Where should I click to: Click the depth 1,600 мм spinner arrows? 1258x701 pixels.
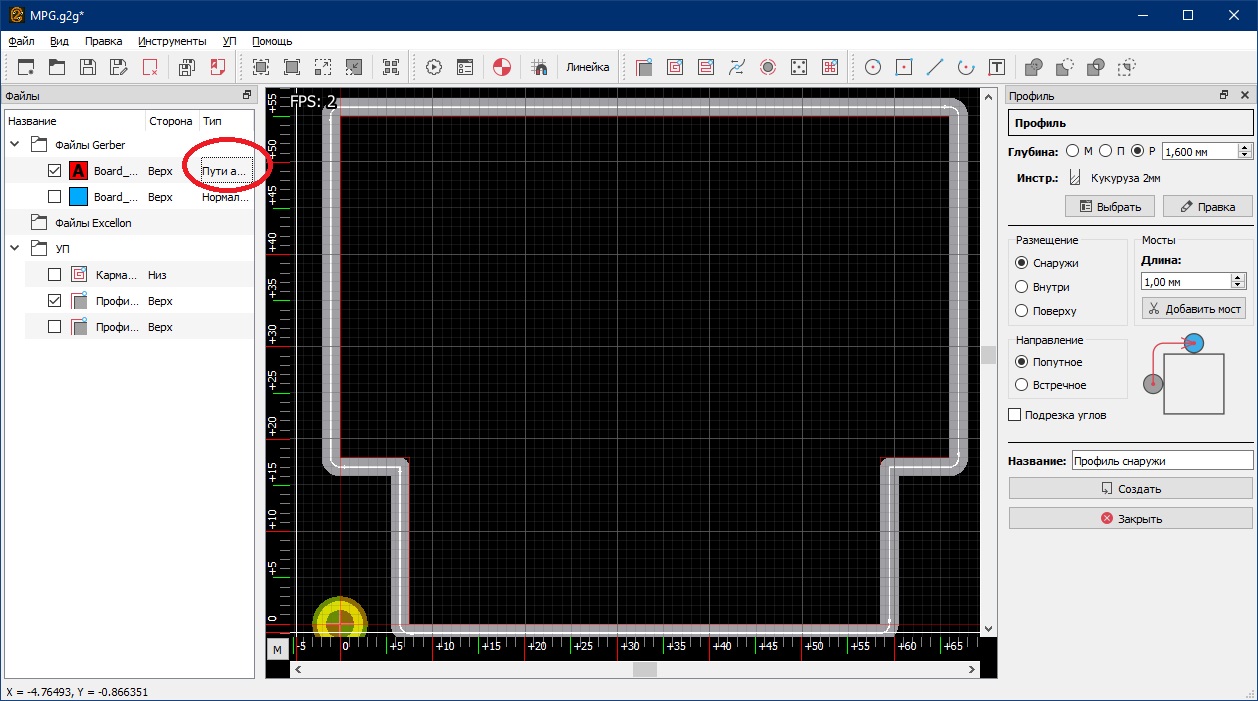click(x=1245, y=151)
